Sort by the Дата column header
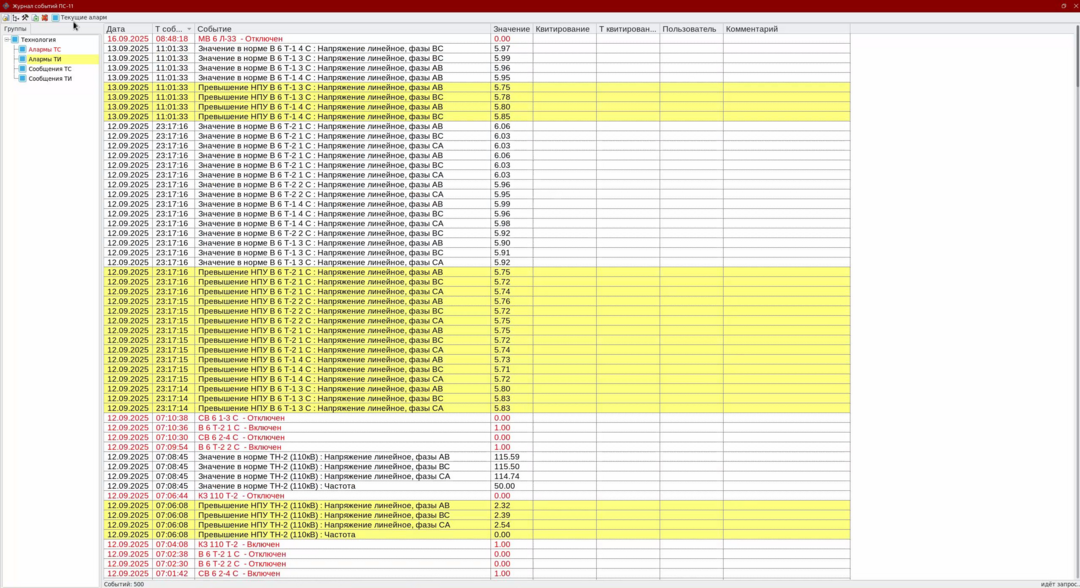1080x588 pixels. [x=128, y=29]
